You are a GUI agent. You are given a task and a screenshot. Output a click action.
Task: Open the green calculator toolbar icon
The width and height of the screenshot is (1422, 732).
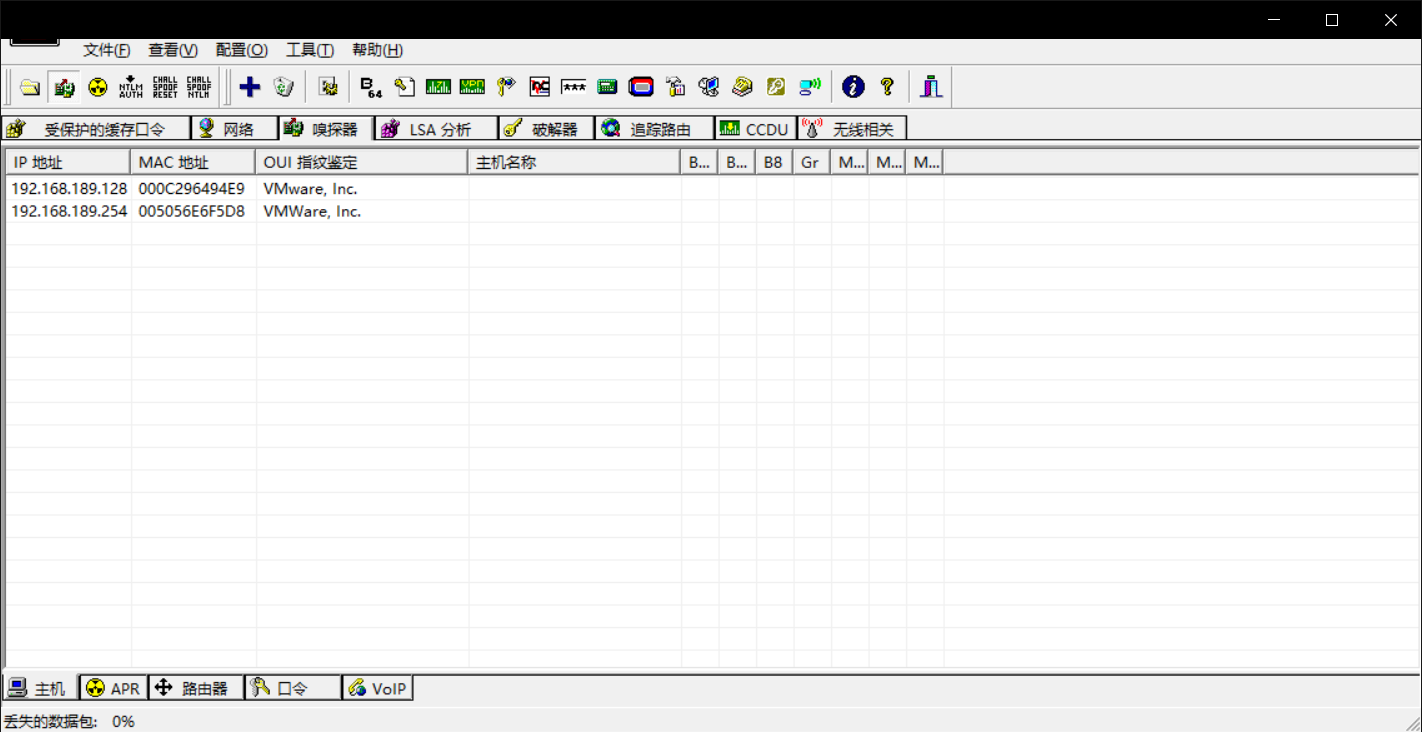pyautogui.click(x=607, y=87)
